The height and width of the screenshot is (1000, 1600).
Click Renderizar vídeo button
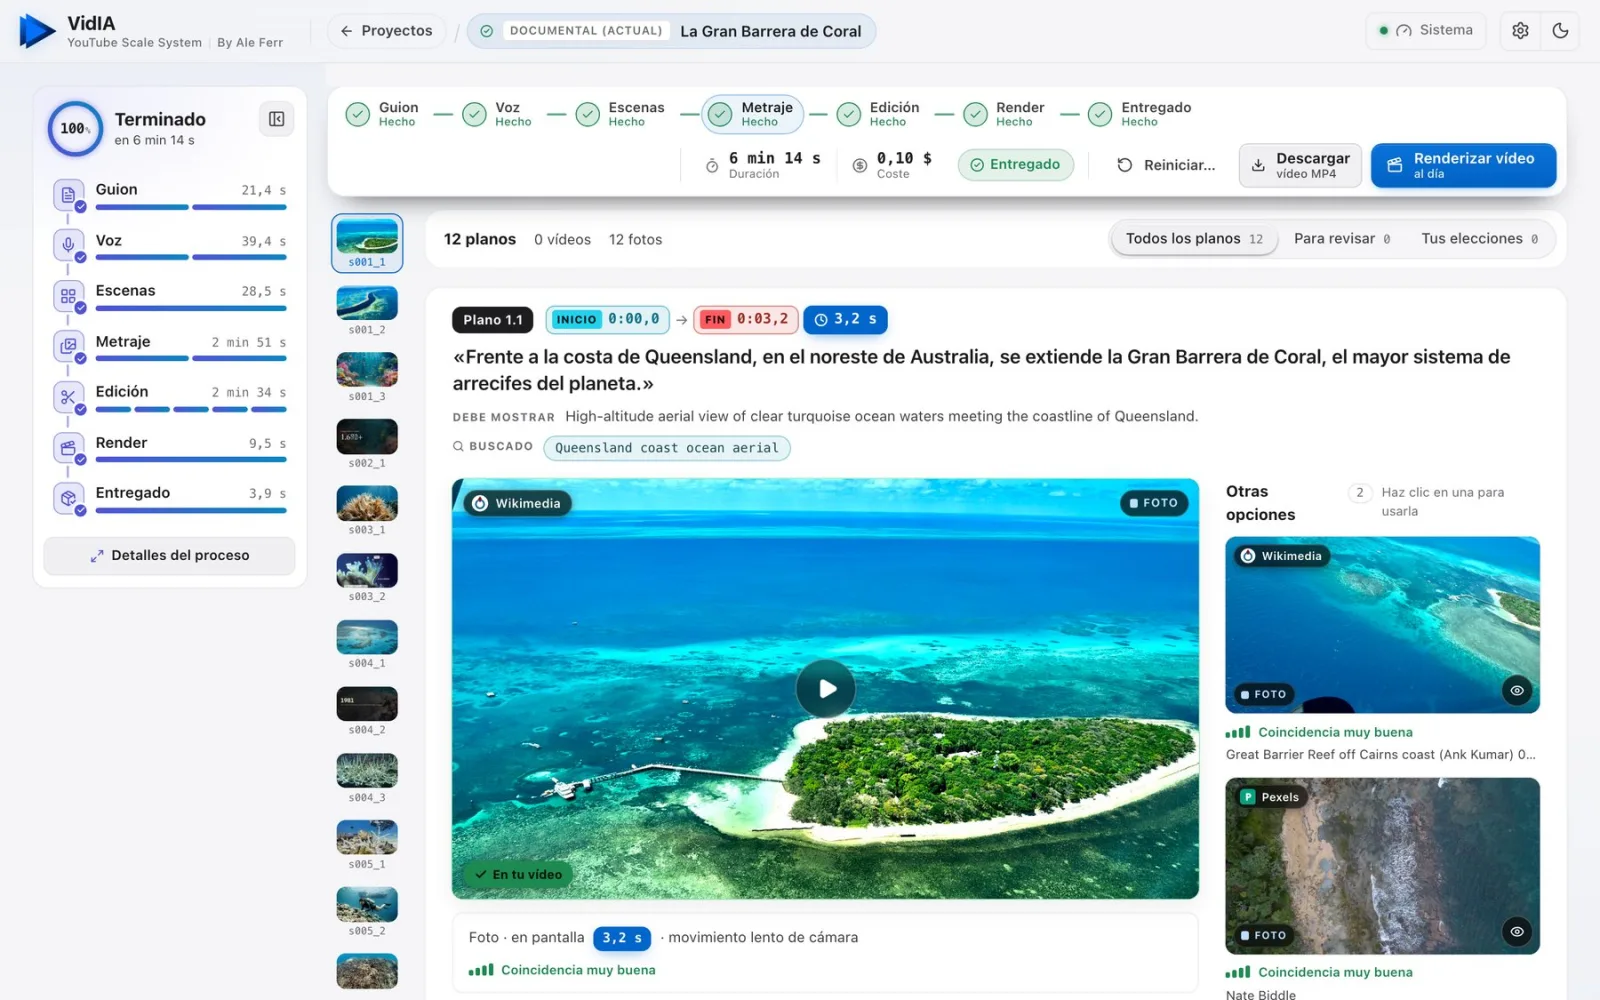pyautogui.click(x=1463, y=165)
